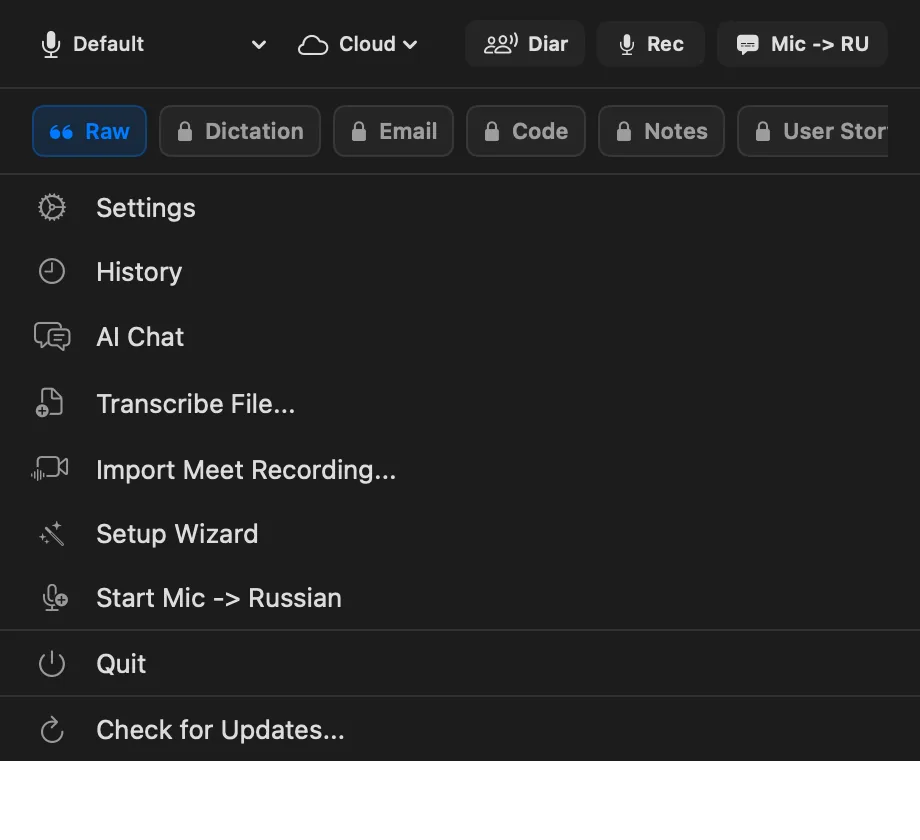Click the people icon in Diar button
Screen dimensions: 920x840
point(500,44)
